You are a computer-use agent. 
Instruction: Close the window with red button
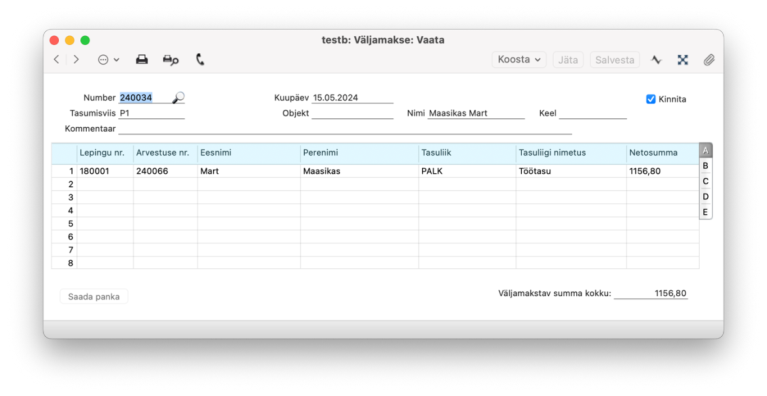click(x=54, y=40)
